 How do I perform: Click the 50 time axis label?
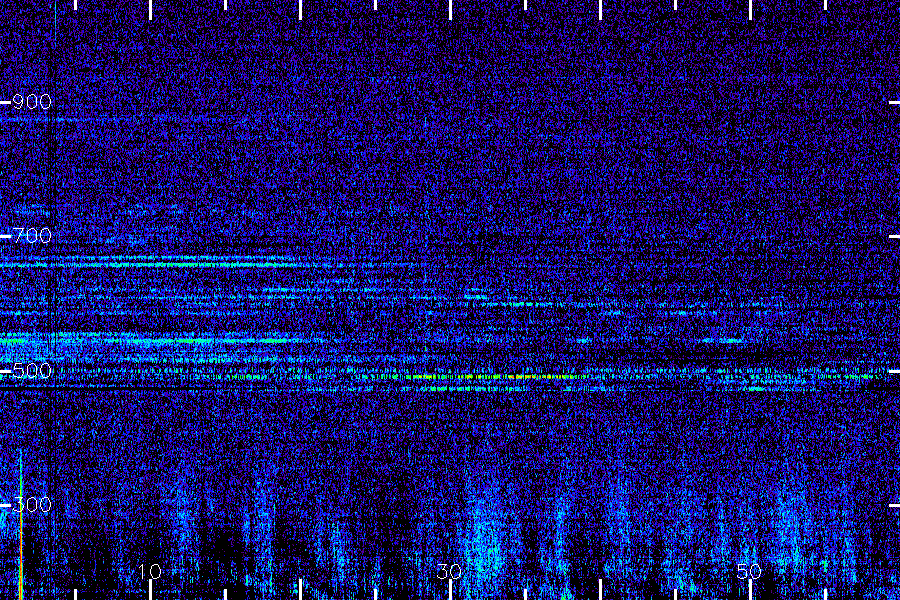coord(749,571)
